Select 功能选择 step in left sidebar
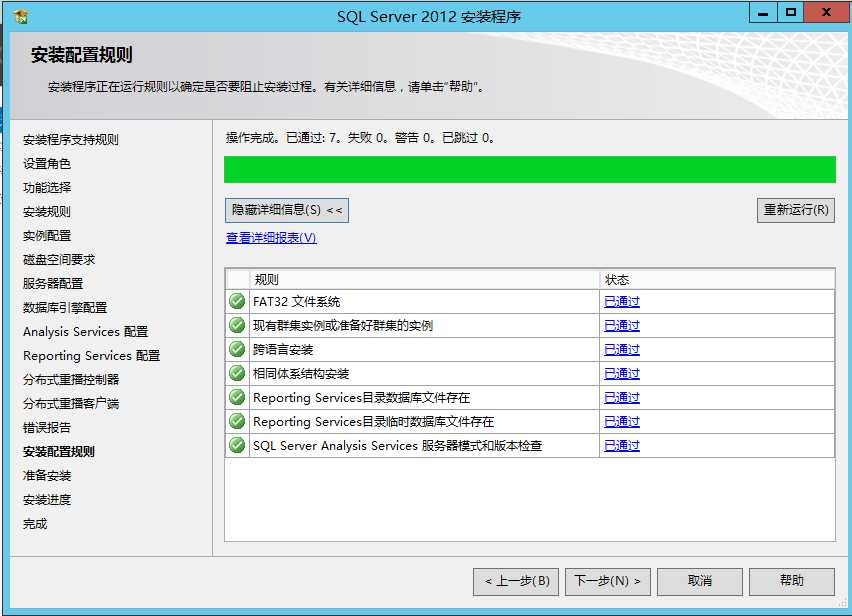The image size is (852, 616). [47, 188]
